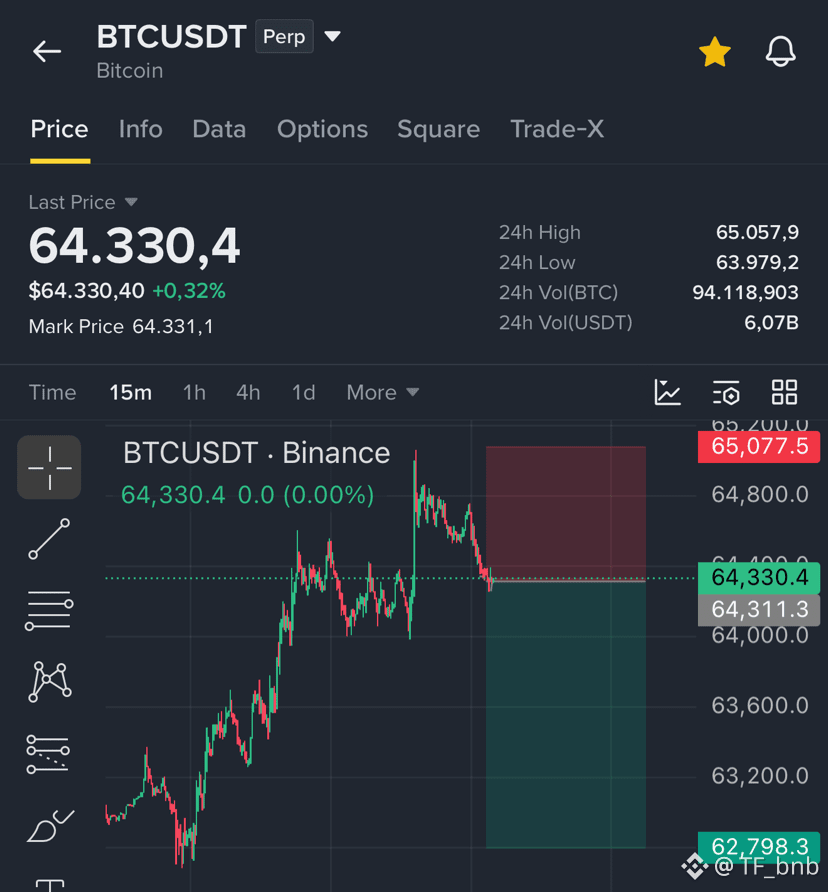Image resolution: width=828 pixels, height=892 pixels.
Task: Select the brush drawing tool
Action: pyautogui.click(x=50, y=826)
